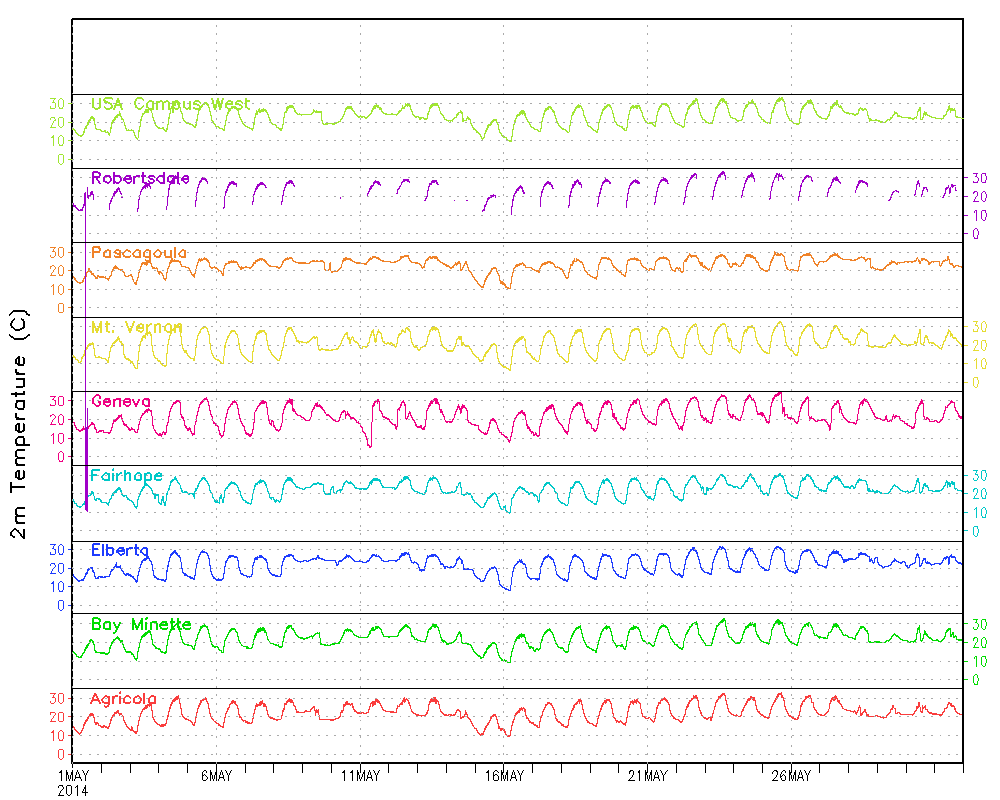Viewport: 1000px width, 800px height.
Task: Select the Bay Minette station label
Action: click(140, 624)
